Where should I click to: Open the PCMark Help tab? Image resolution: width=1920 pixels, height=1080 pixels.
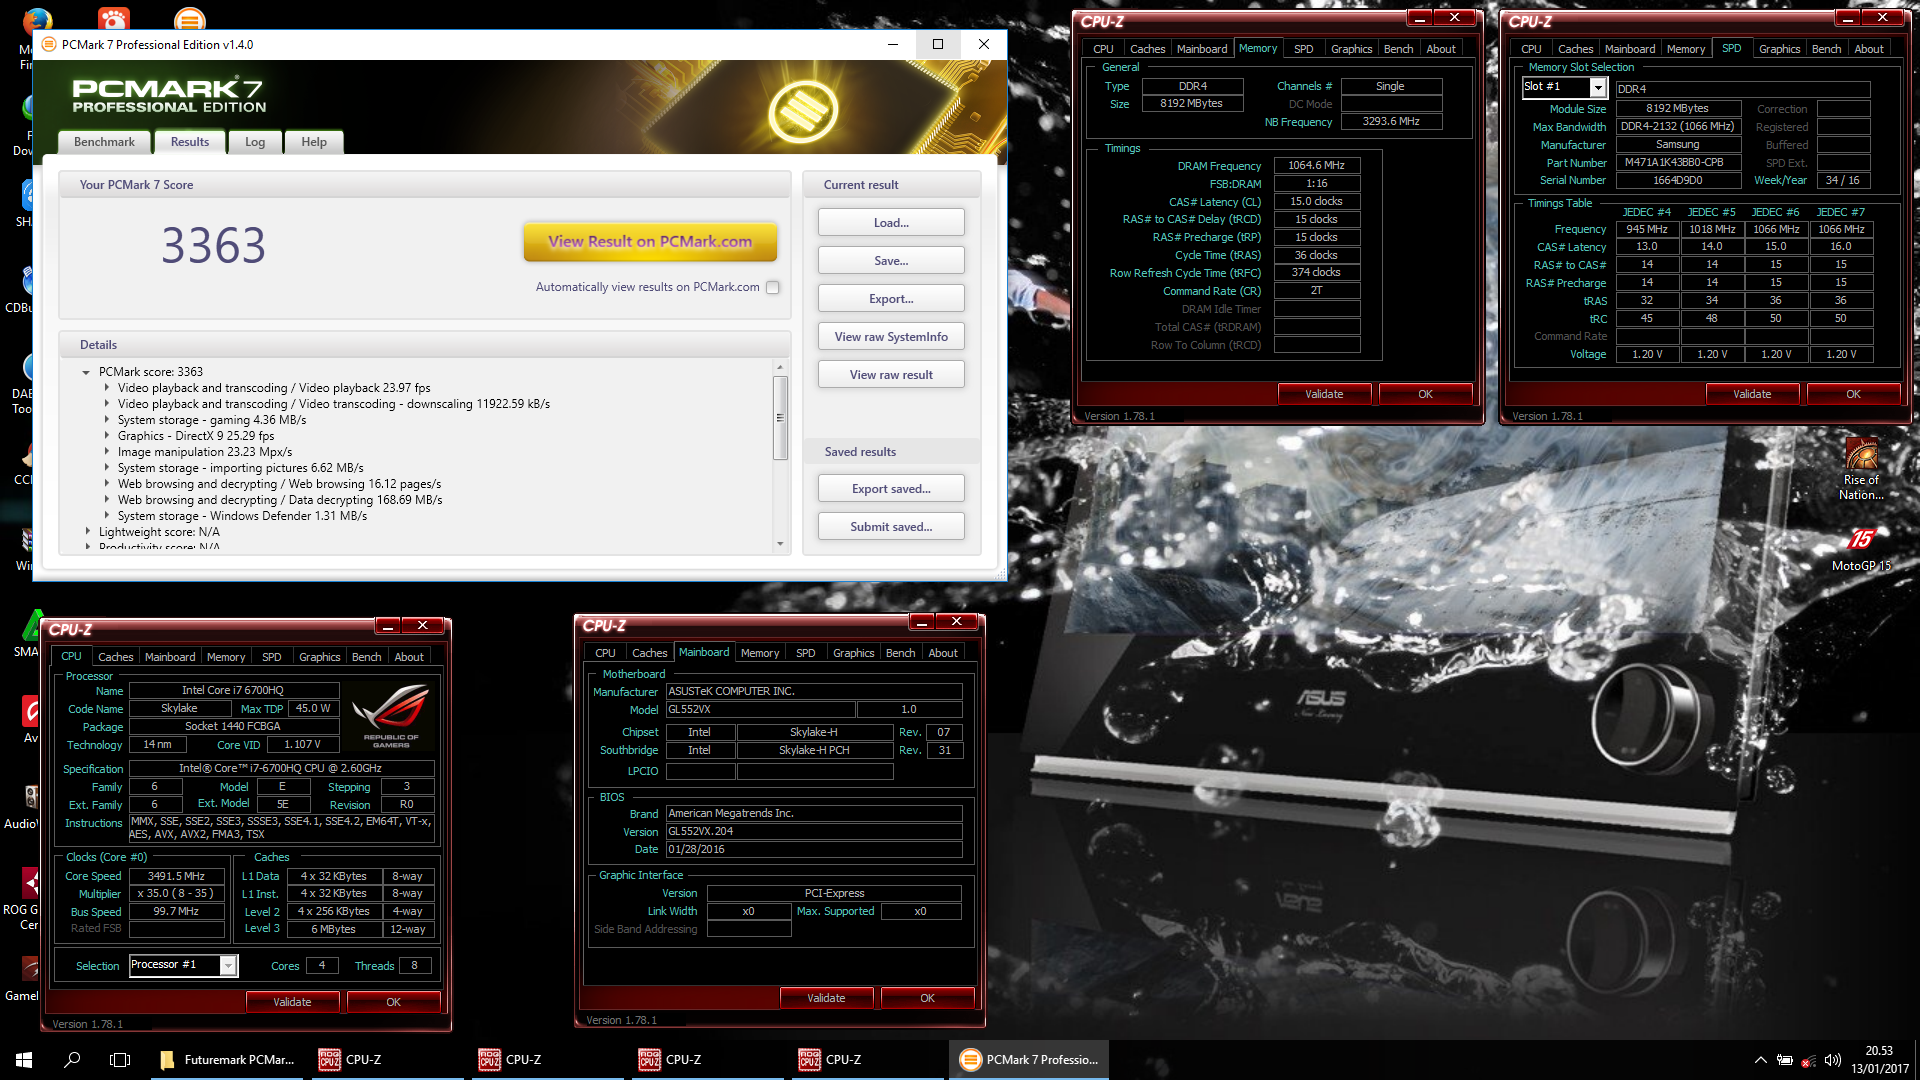[314, 142]
